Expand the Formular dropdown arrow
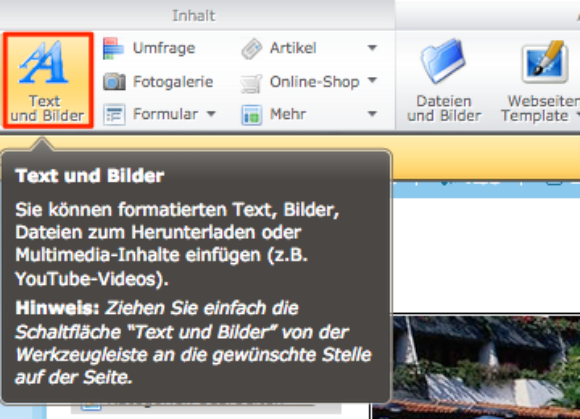This screenshot has height=419, width=580. [x=211, y=114]
